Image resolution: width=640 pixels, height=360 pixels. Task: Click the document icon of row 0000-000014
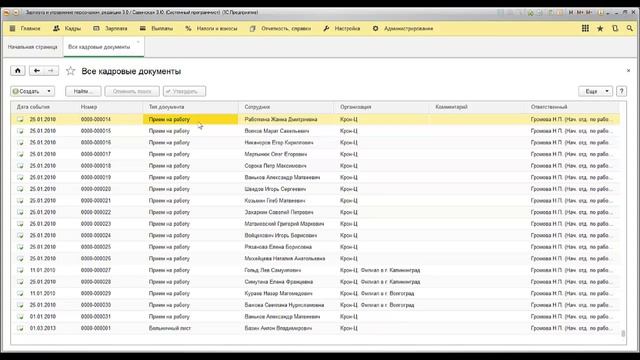20,119
